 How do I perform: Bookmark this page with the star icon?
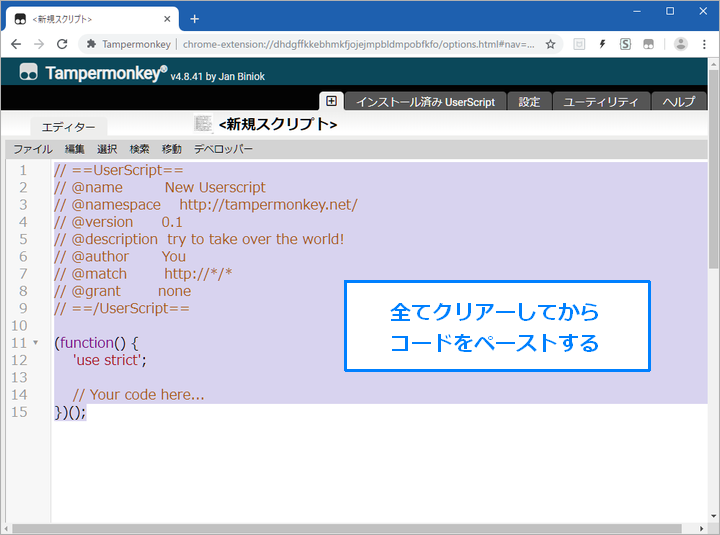click(x=550, y=44)
